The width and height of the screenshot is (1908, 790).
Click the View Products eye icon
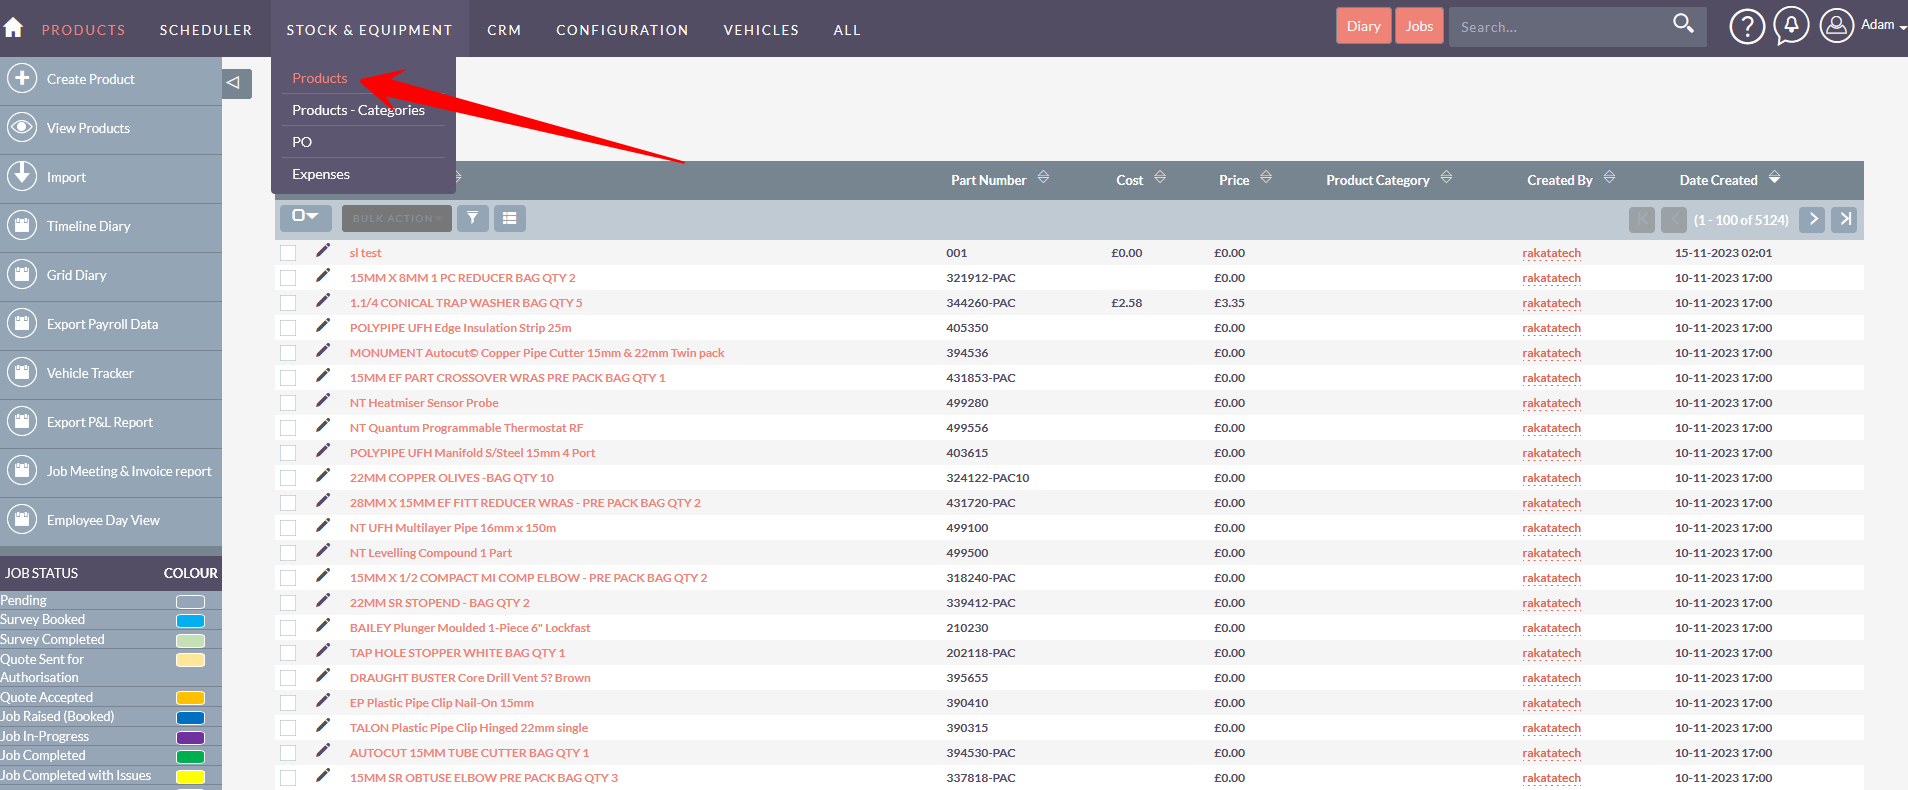pos(22,128)
